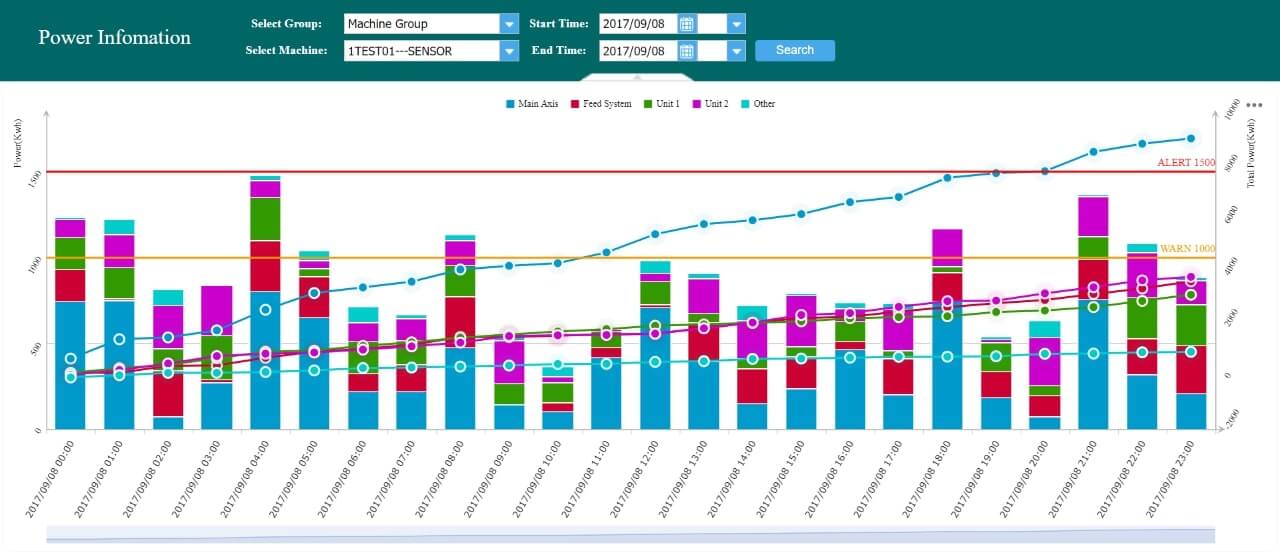Viewport: 1280px width, 553px height.
Task: Open the Start Time calendar picker icon
Action: coord(686,24)
